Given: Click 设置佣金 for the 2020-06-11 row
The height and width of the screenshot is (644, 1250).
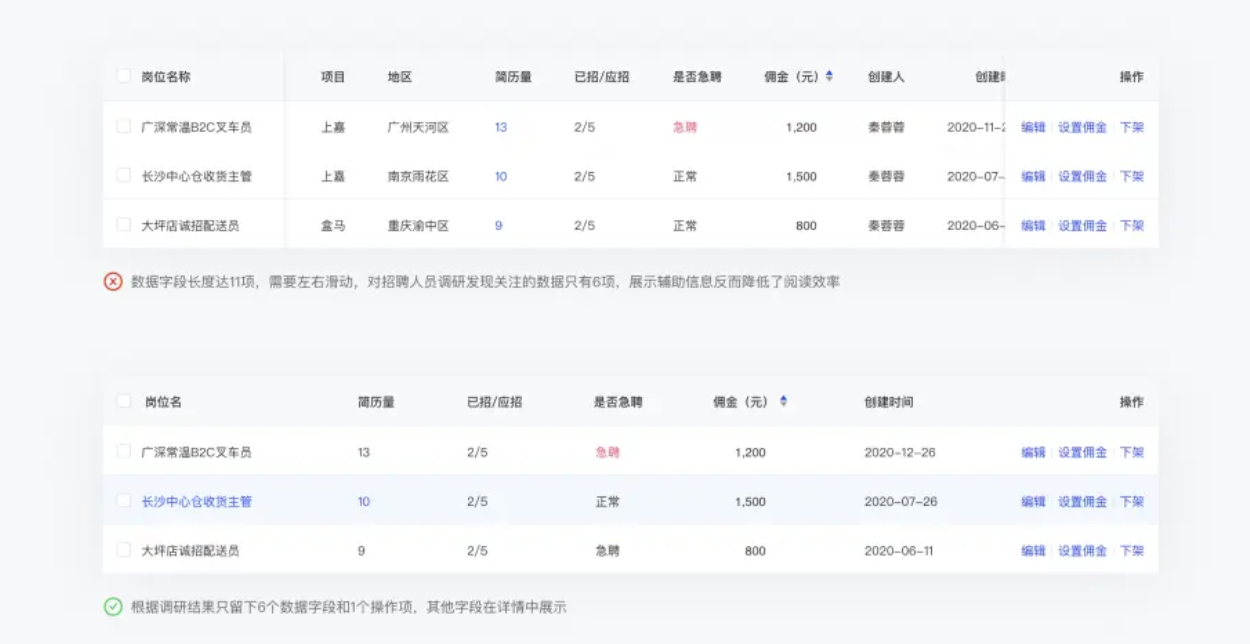Looking at the screenshot, I should 1082,550.
